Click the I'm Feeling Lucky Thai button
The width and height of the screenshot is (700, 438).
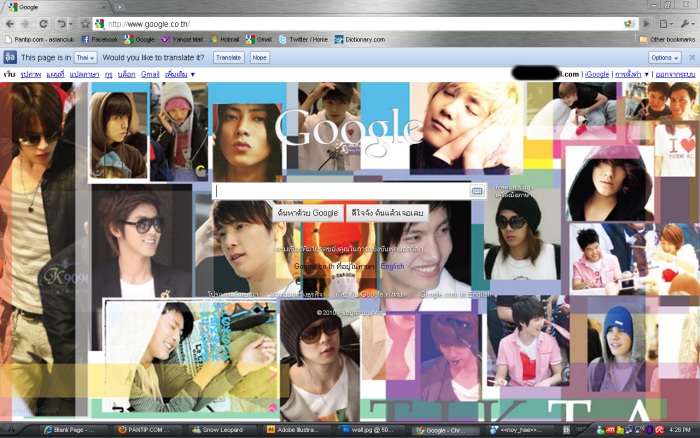click(387, 213)
